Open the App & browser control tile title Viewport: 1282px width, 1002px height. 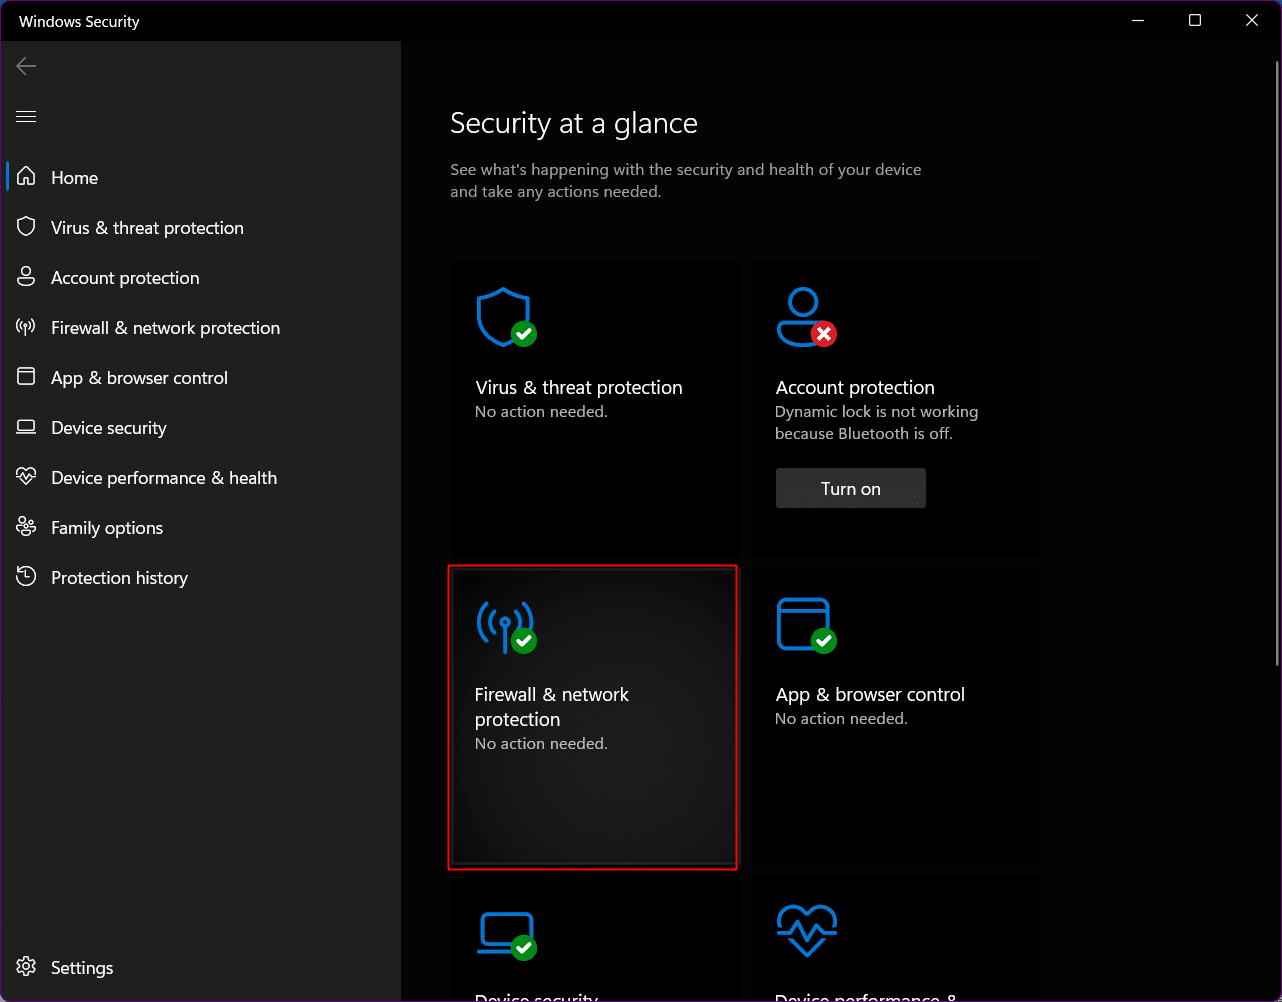pos(870,694)
